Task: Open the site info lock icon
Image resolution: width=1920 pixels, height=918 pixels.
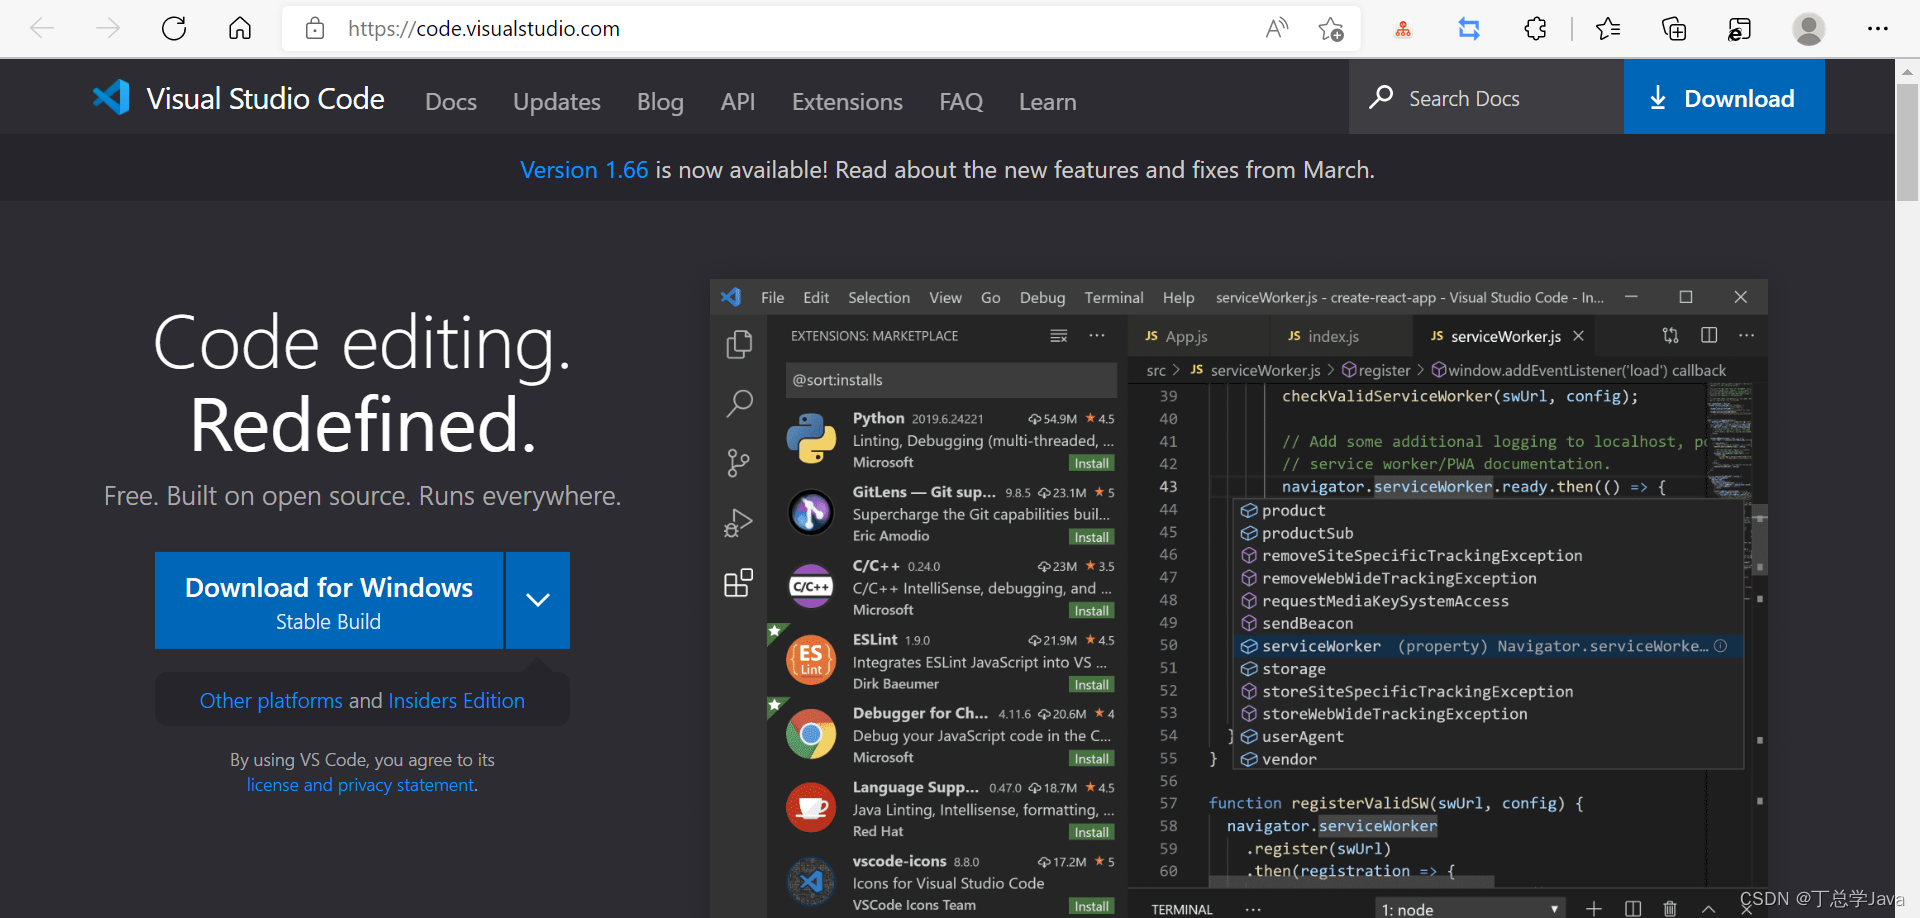Action: tap(315, 28)
